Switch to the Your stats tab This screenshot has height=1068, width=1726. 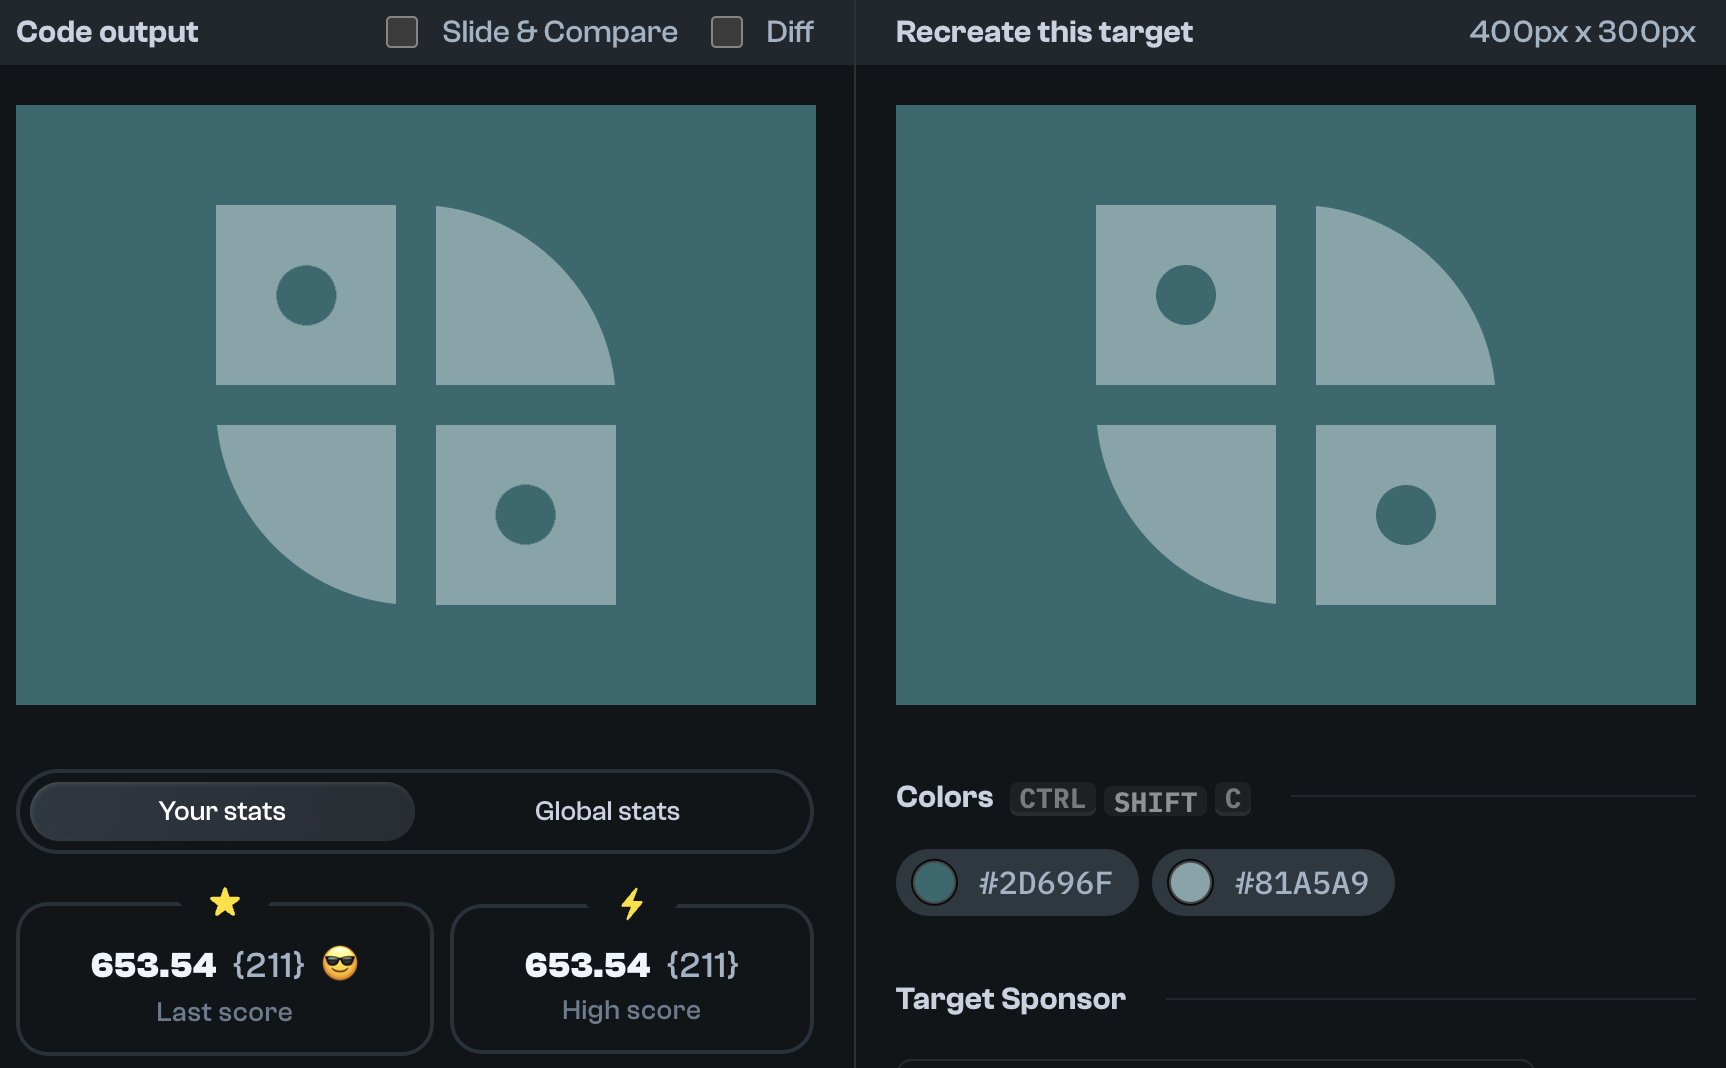coord(222,811)
